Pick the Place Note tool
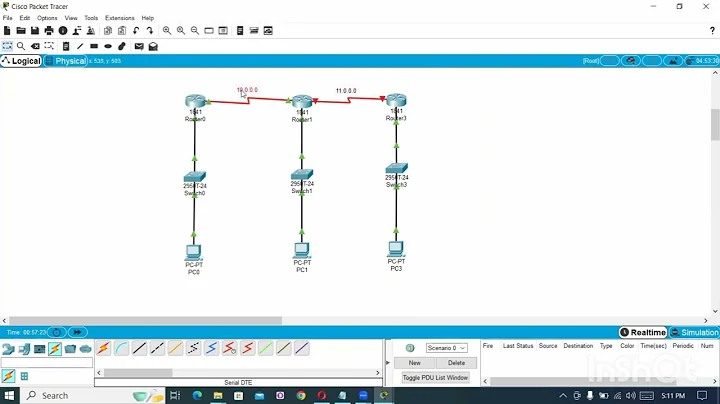720x404 pixels. (66, 46)
